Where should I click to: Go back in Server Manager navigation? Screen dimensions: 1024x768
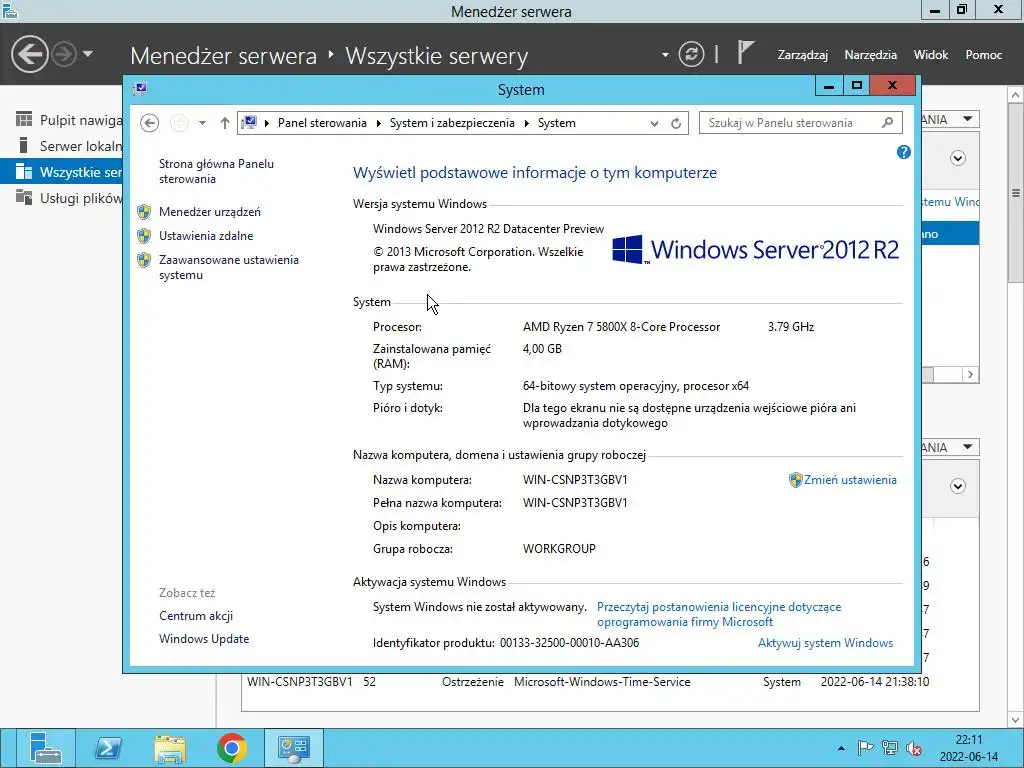click(x=29, y=54)
